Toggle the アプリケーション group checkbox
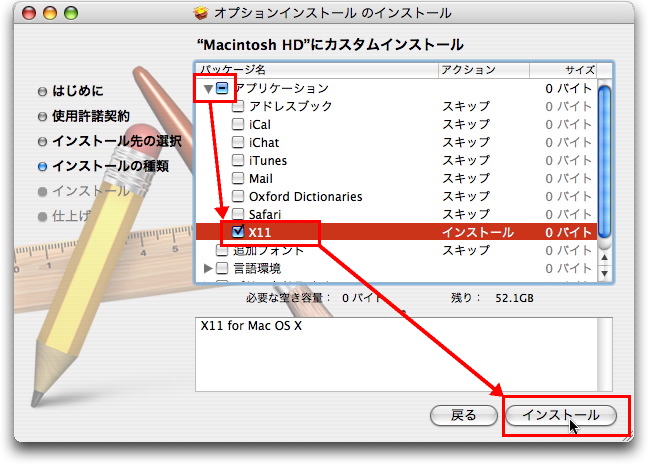 (x=222, y=88)
